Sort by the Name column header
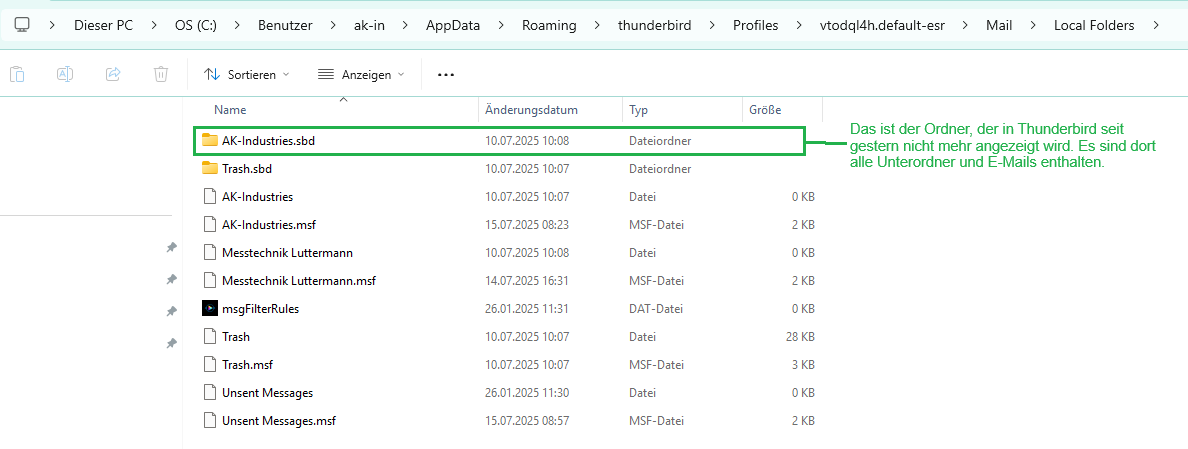 [230, 110]
